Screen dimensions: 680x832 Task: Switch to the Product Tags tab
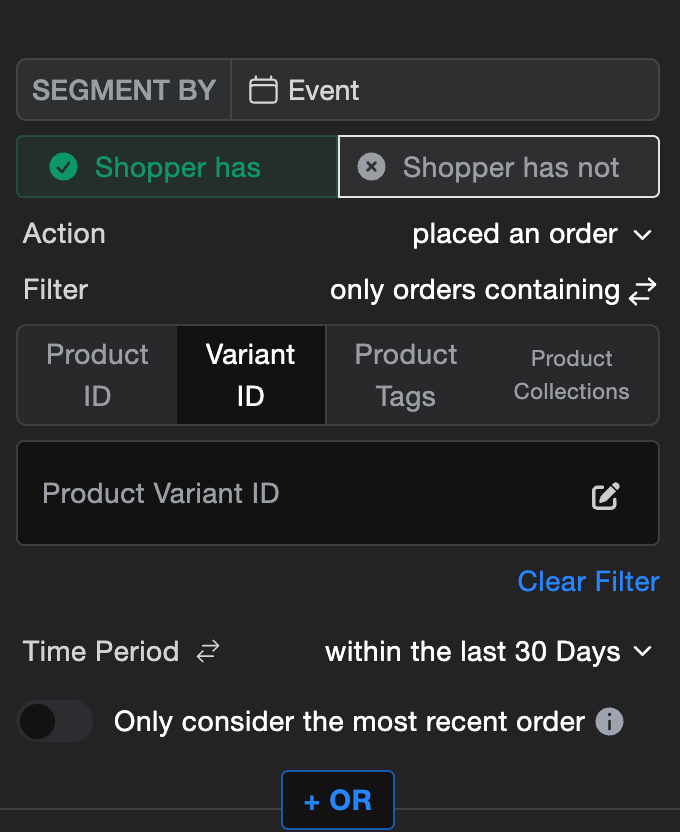[405, 375]
